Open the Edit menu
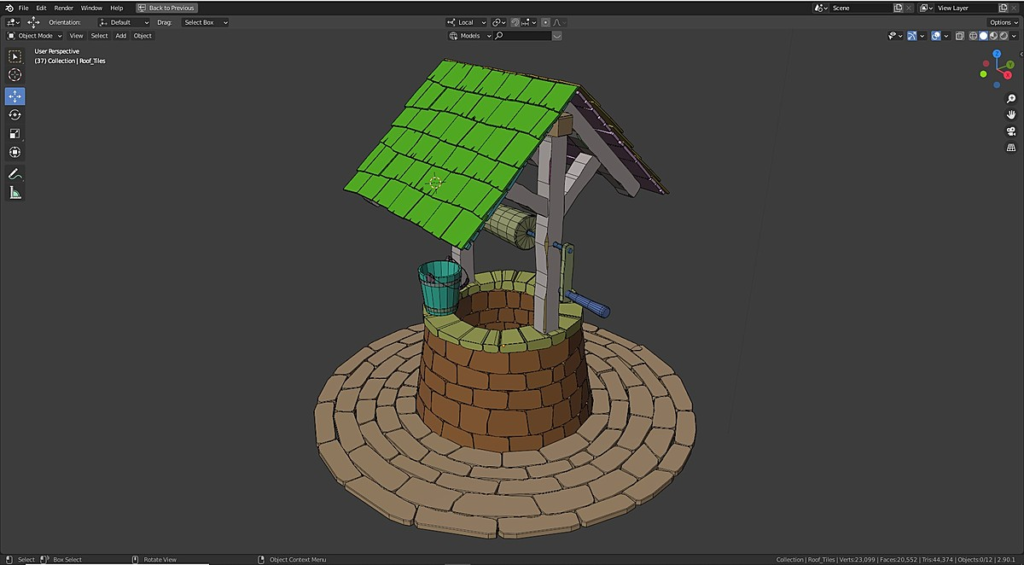The width and height of the screenshot is (1024, 565). pos(41,8)
